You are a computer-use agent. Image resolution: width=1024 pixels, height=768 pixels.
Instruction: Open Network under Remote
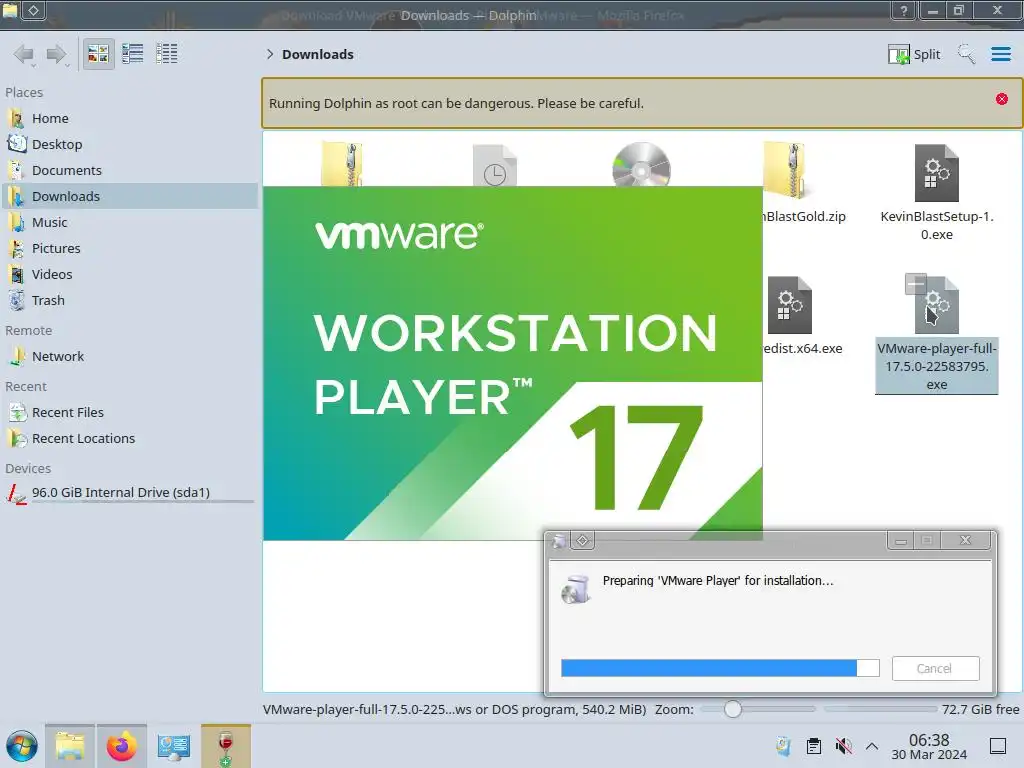point(131,357)
